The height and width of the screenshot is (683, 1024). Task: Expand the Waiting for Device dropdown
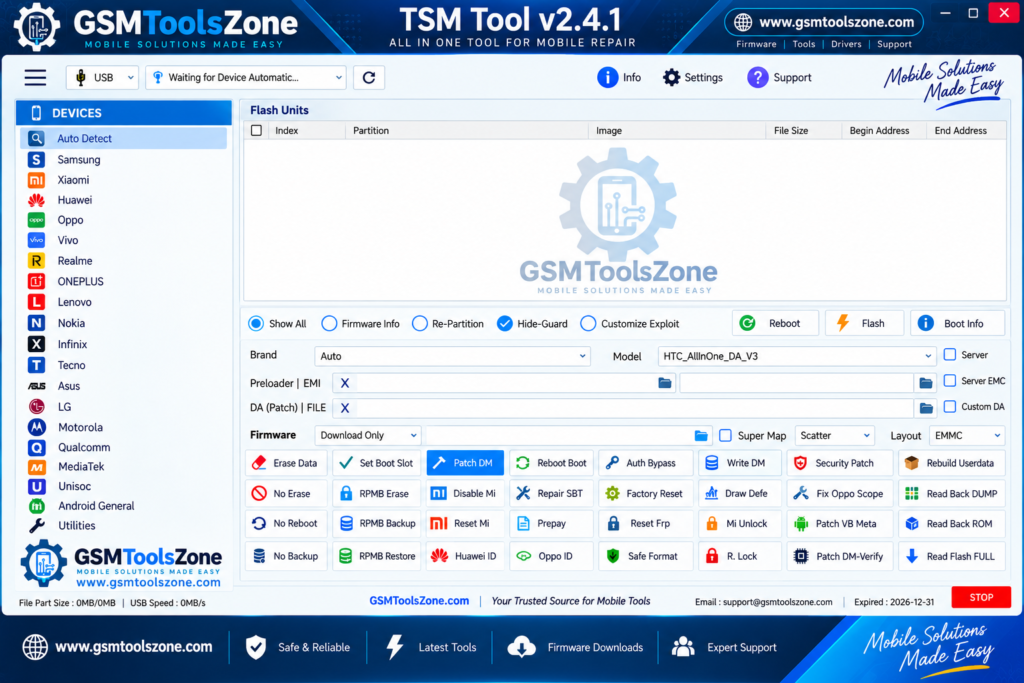[246, 78]
